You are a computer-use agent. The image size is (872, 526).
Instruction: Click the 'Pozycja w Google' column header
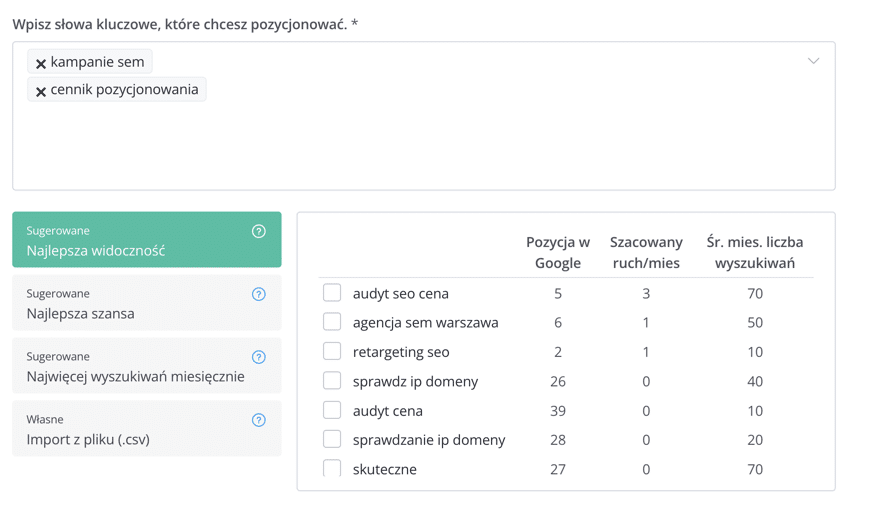tap(558, 252)
